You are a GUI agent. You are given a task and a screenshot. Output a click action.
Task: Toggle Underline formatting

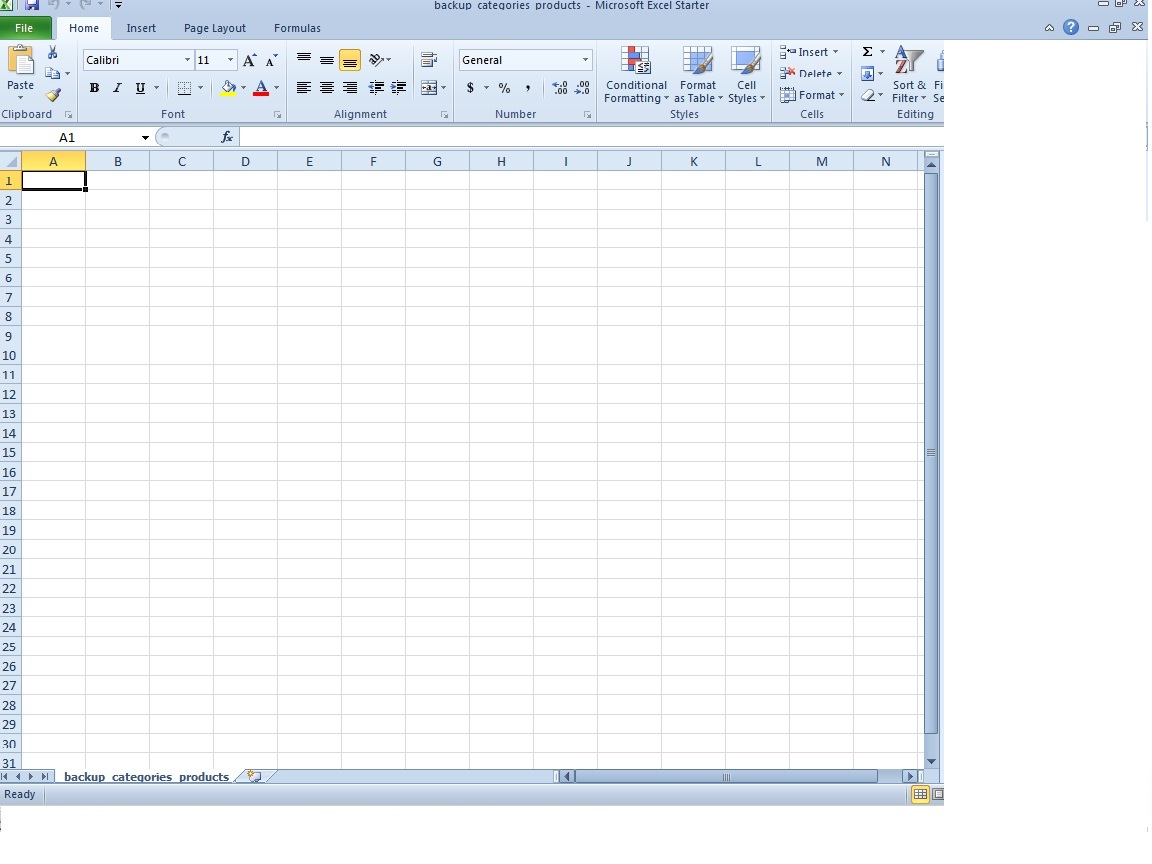(x=140, y=88)
